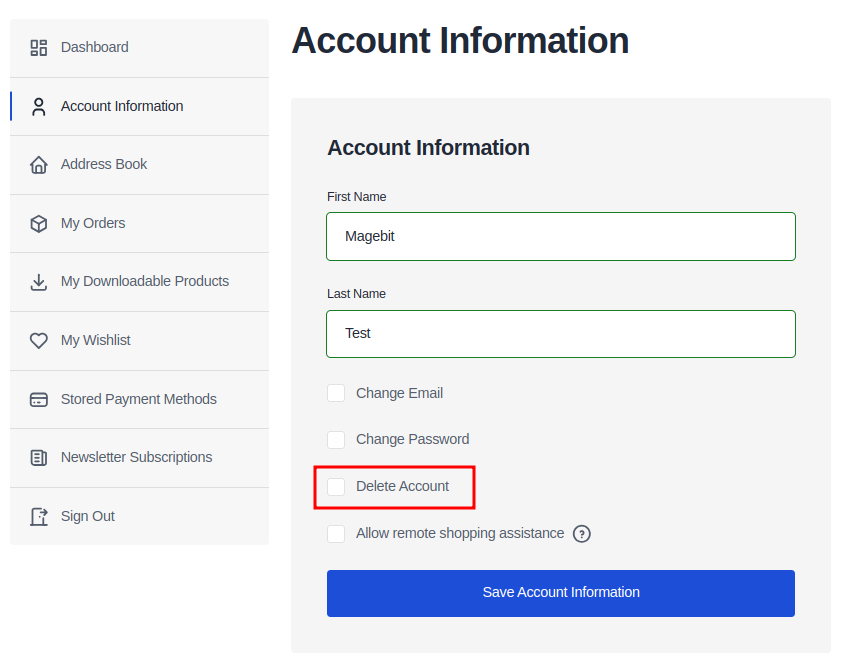Click Save Account Information
851x667 pixels.
(560, 593)
